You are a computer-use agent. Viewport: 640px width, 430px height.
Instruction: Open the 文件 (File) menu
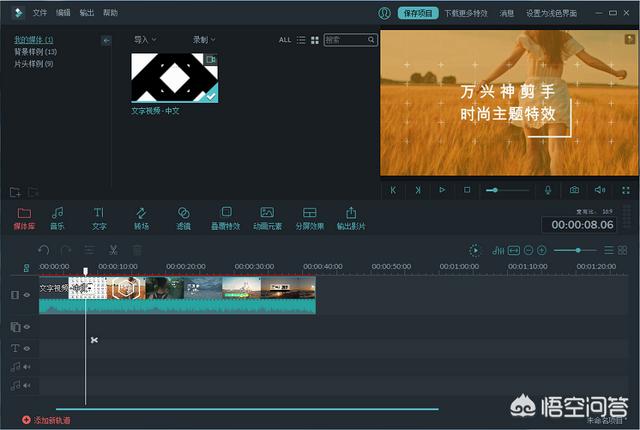tap(40, 13)
